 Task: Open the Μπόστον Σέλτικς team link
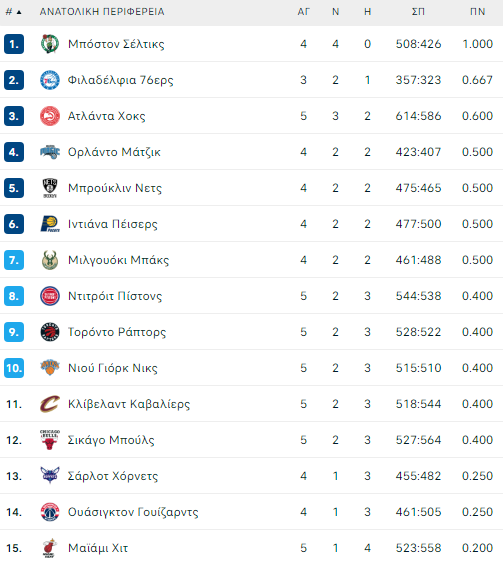(x=116, y=44)
